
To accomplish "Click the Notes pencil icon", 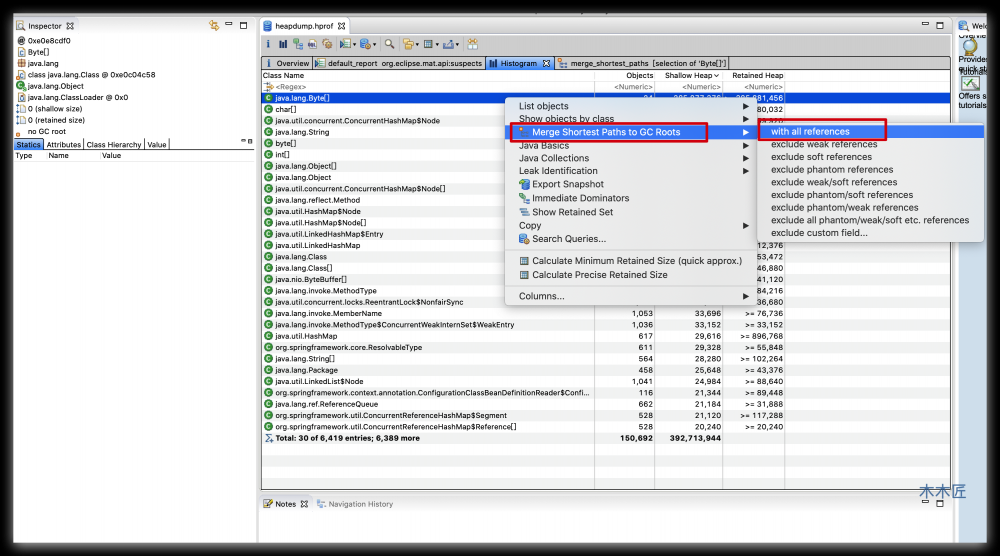I will pyautogui.click(x=268, y=504).
